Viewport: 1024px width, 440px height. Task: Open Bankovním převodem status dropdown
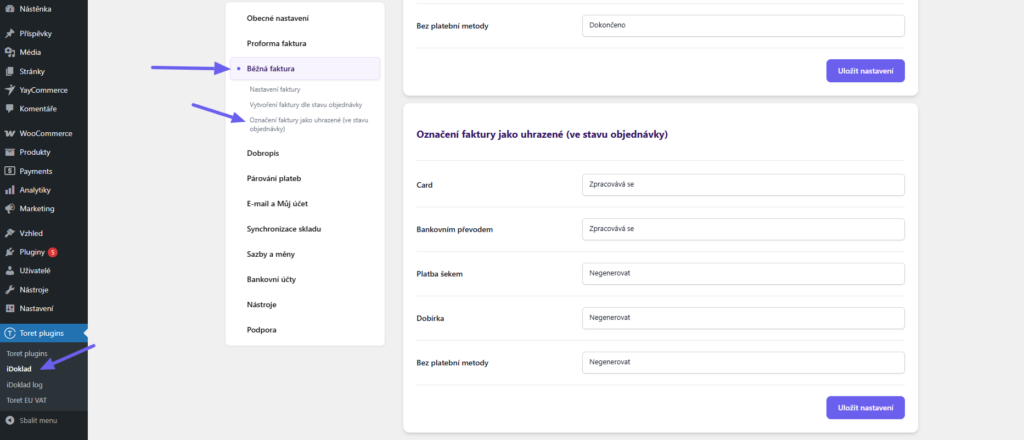(743, 229)
